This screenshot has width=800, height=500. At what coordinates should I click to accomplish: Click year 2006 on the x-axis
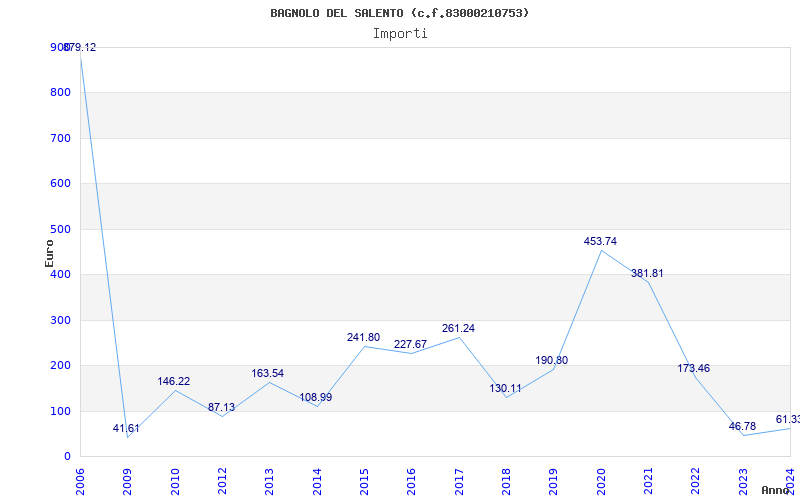point(80,481)
